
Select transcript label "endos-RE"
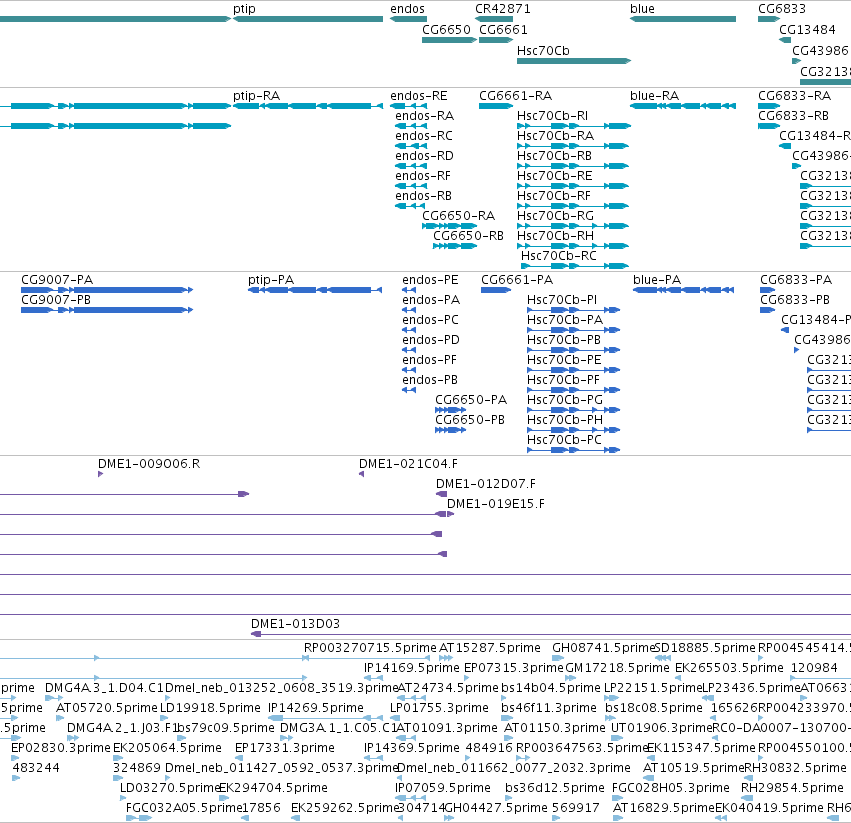point(418,96)
